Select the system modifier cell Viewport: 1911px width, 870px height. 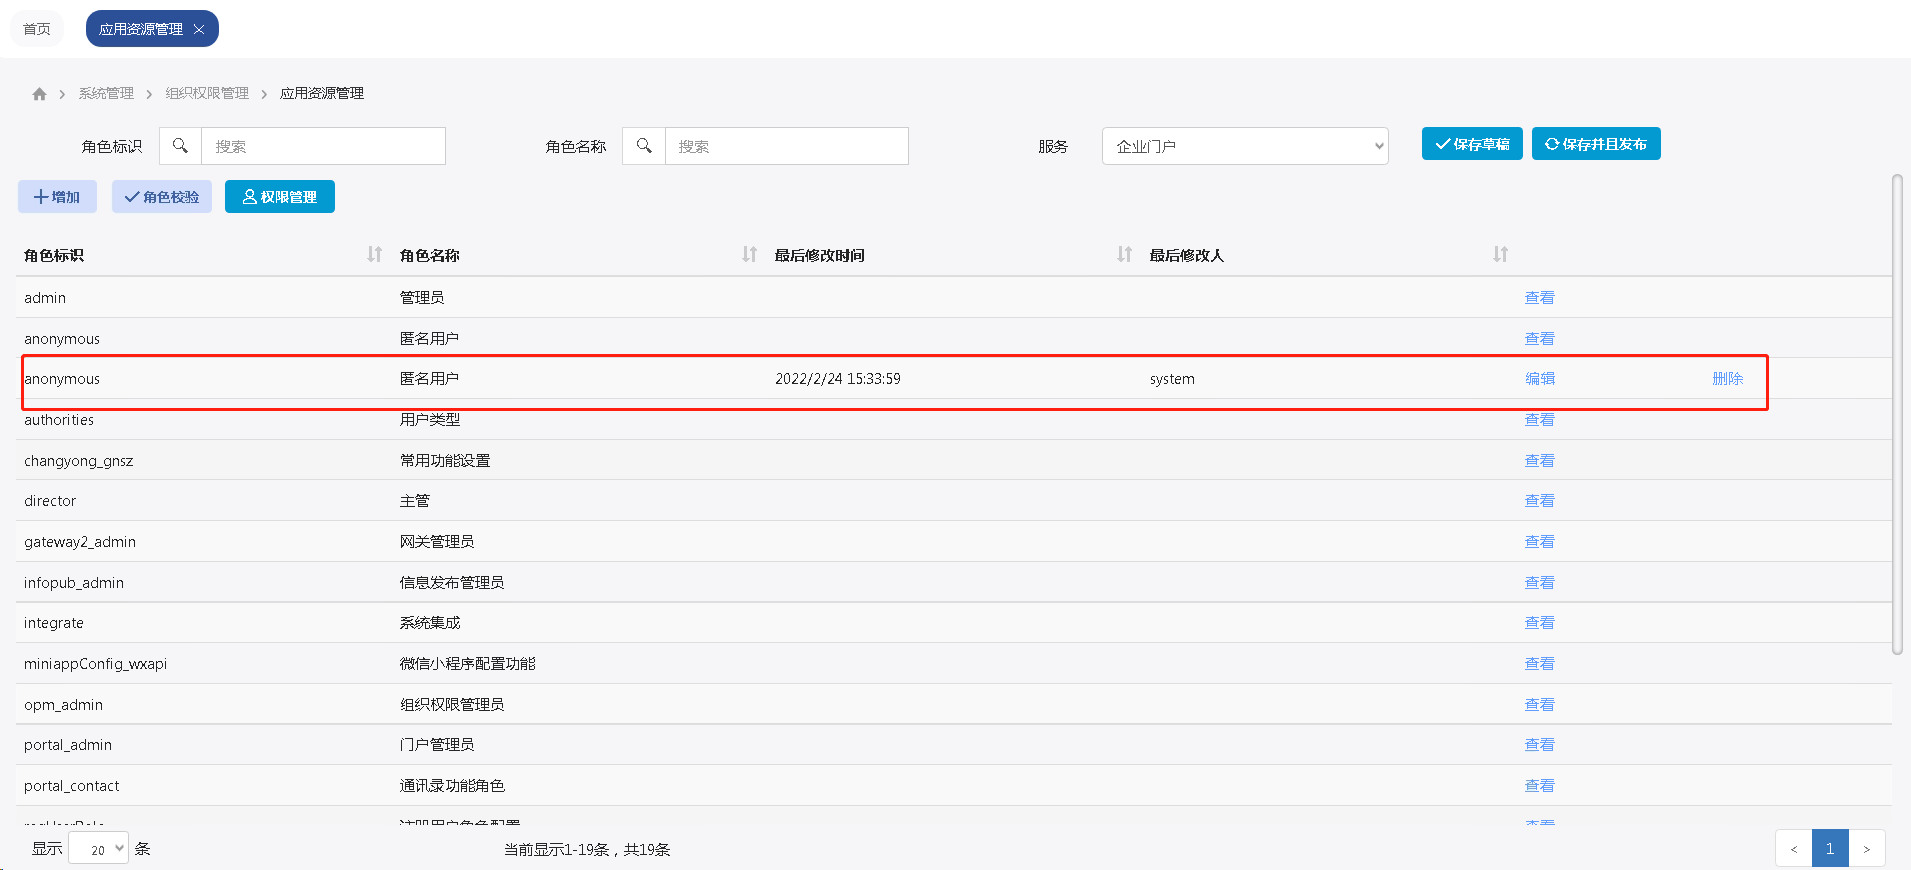tap(1172, 379)
